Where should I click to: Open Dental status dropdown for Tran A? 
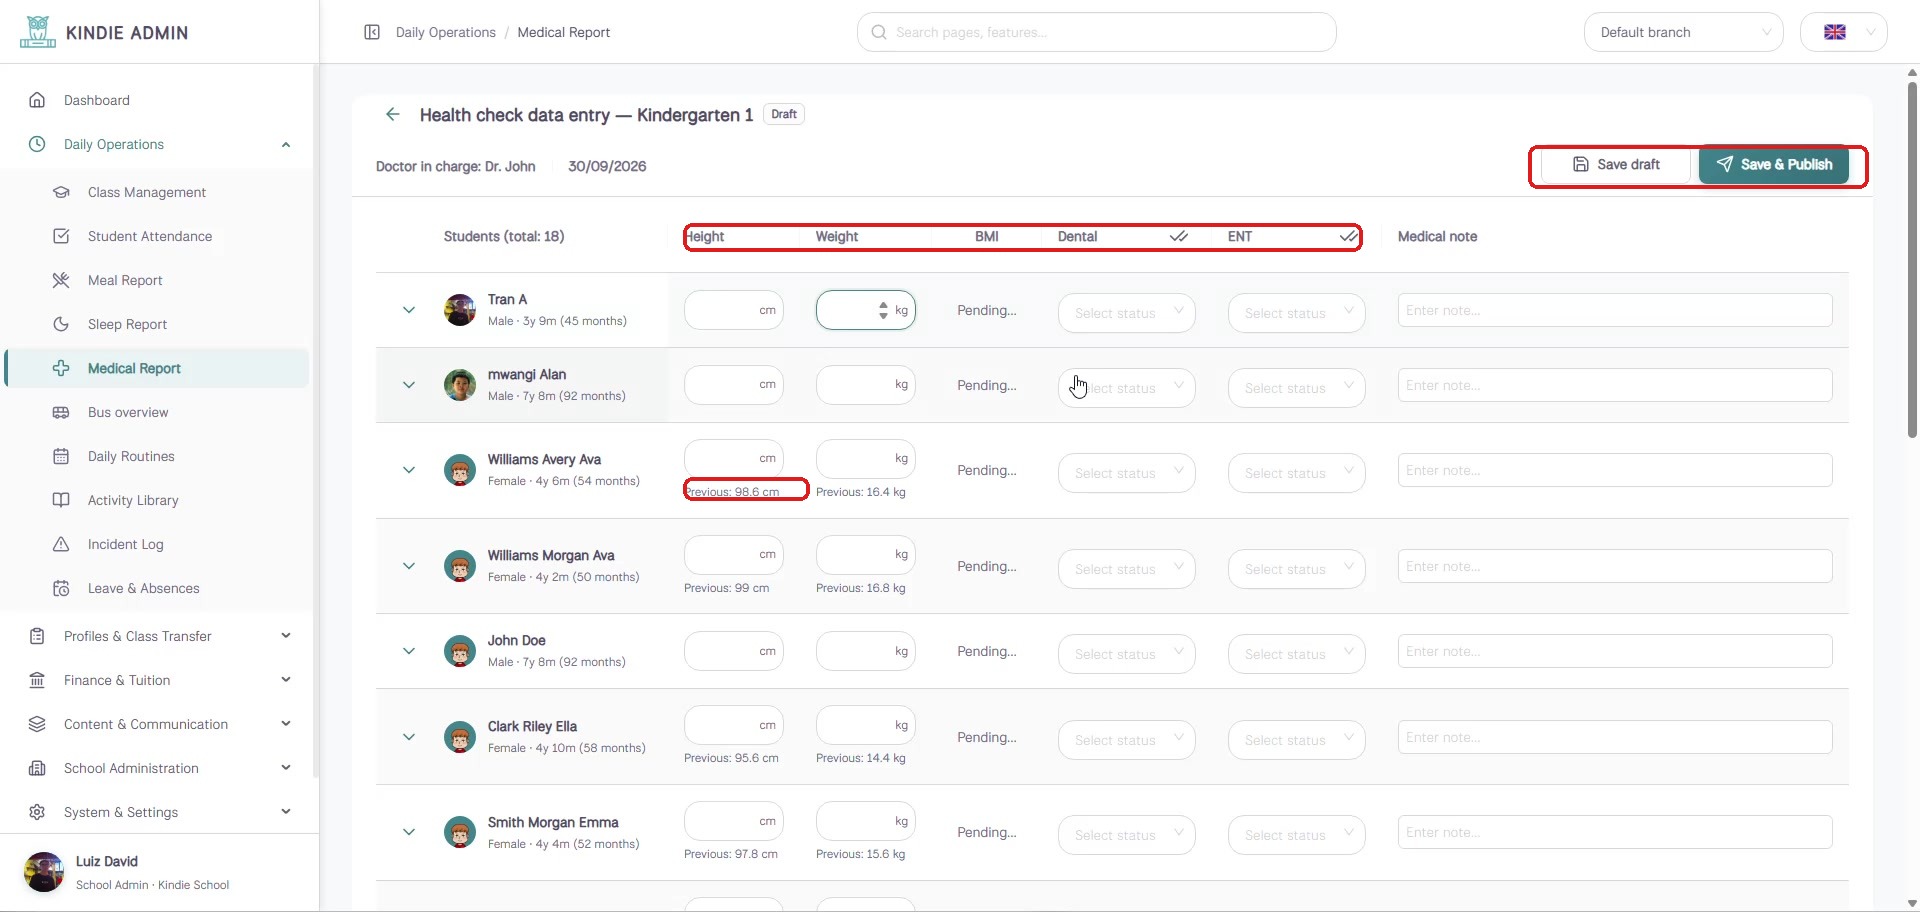(1127, 313)
